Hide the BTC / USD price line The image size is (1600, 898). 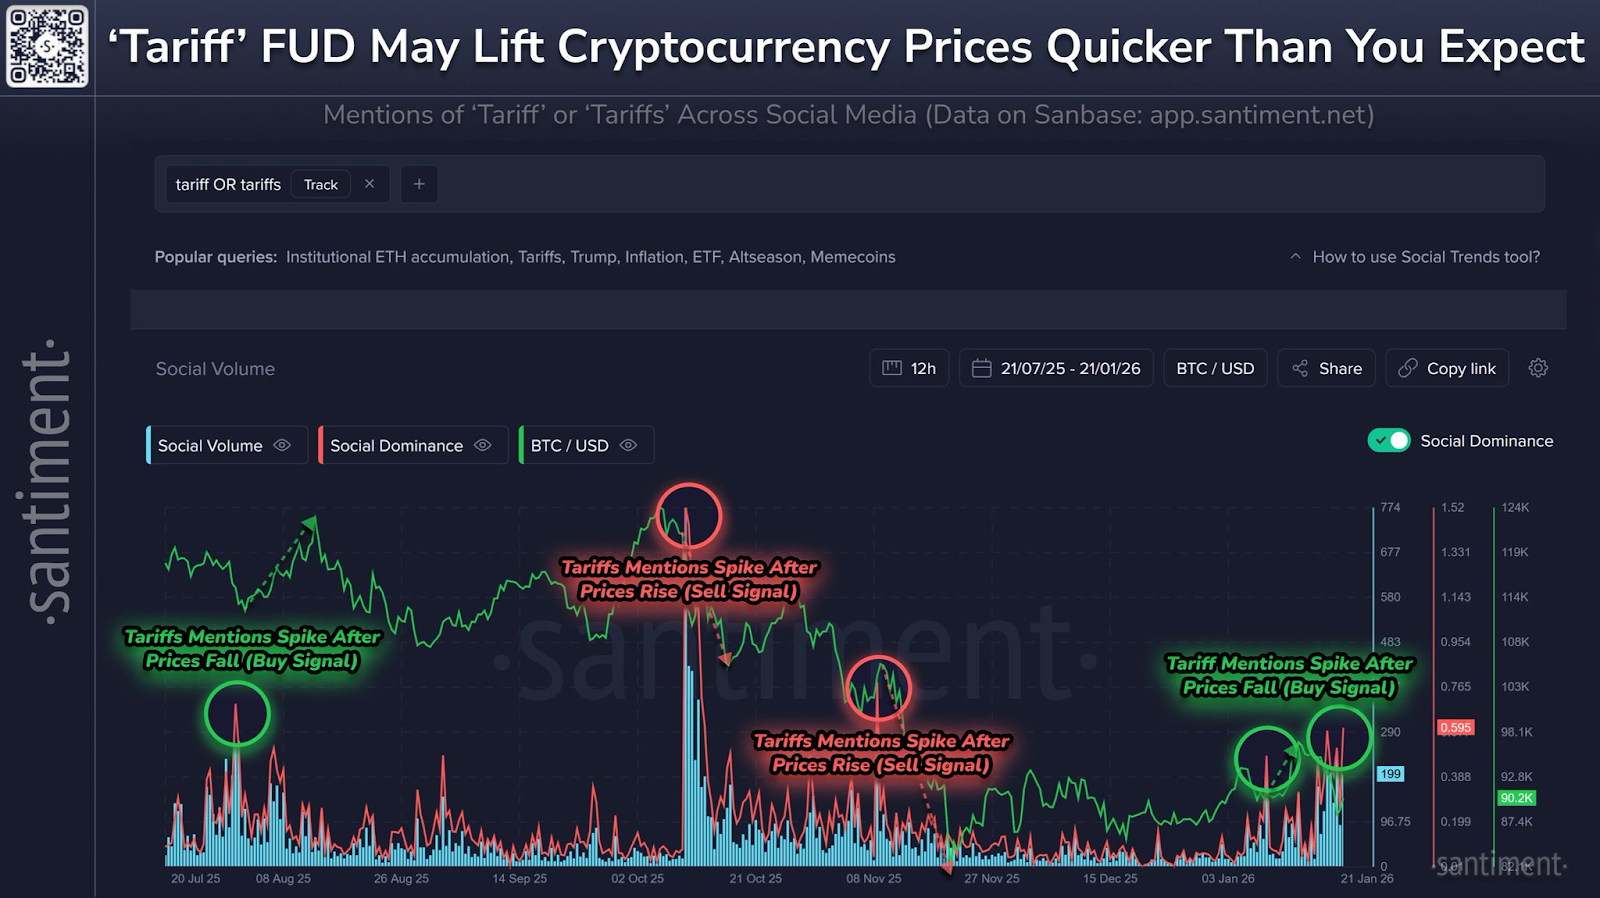(x=628, y=445)
